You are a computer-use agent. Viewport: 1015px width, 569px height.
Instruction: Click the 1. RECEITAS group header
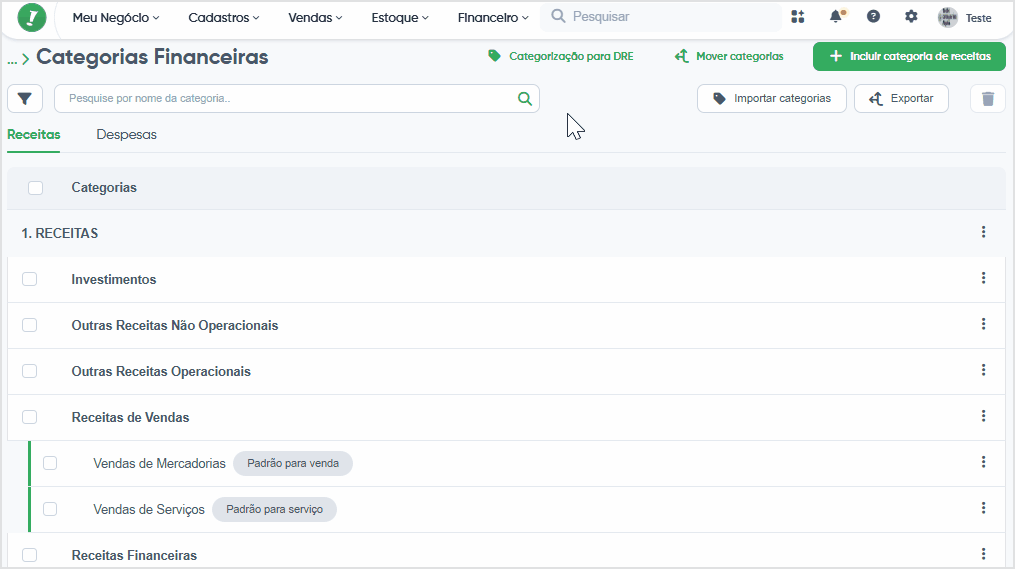pyautogui.click(x=60, y=234)
